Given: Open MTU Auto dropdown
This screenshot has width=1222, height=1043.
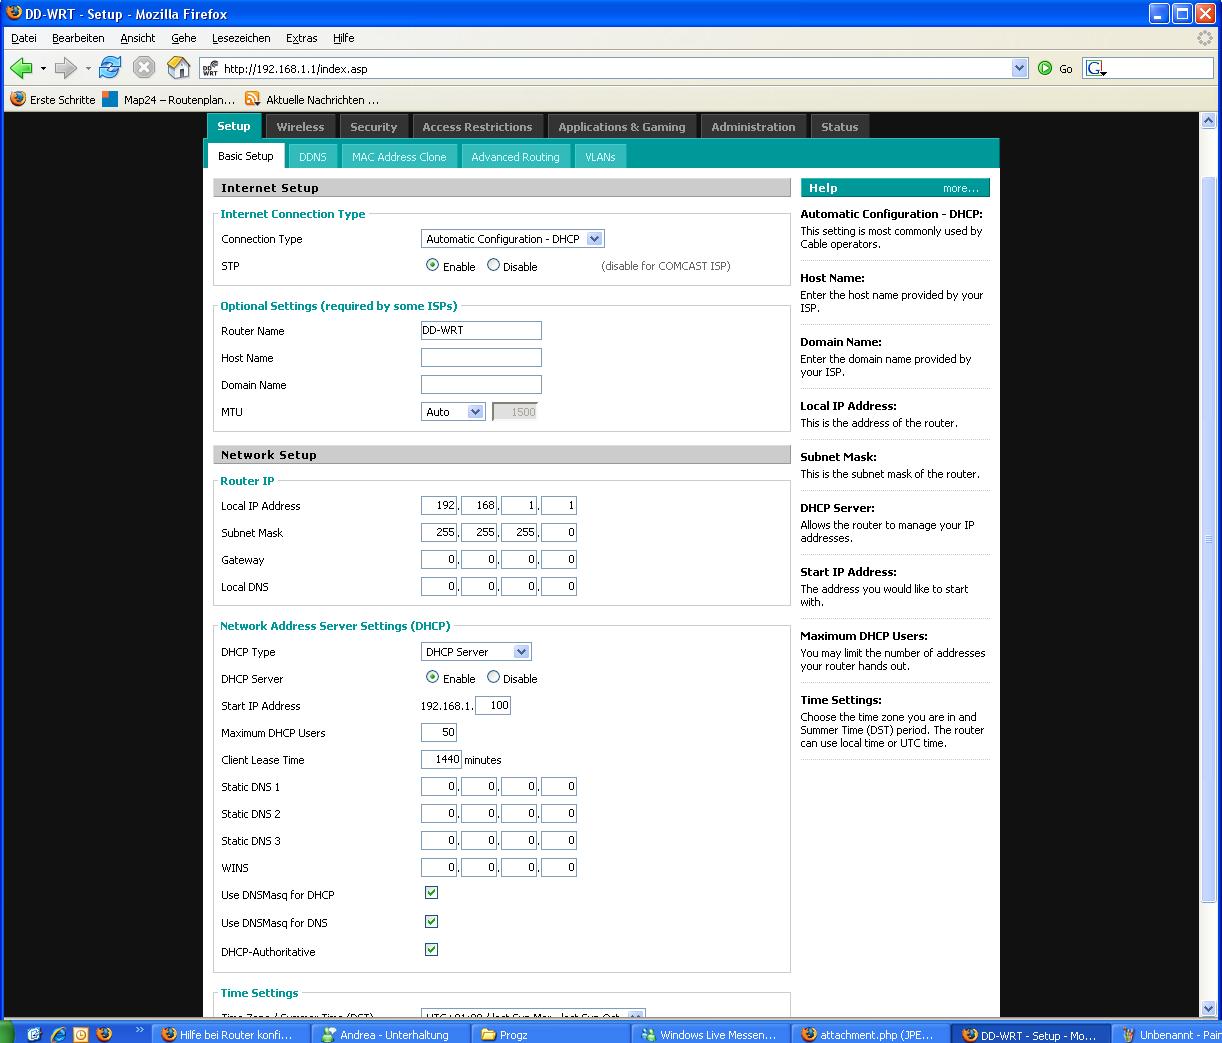Looking at the screenshot, I should tap(453, 412).
